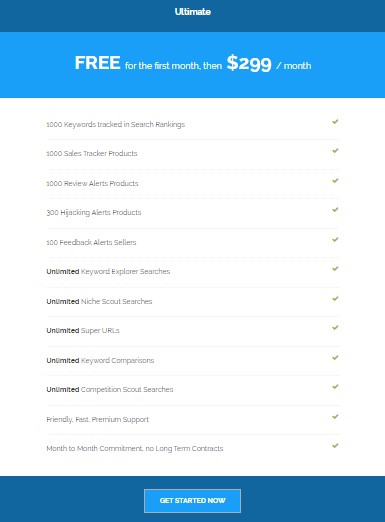Click checkmark beside Unlimited Super URLs
This screenshot has width=385, height=522.
click(335, 328)
